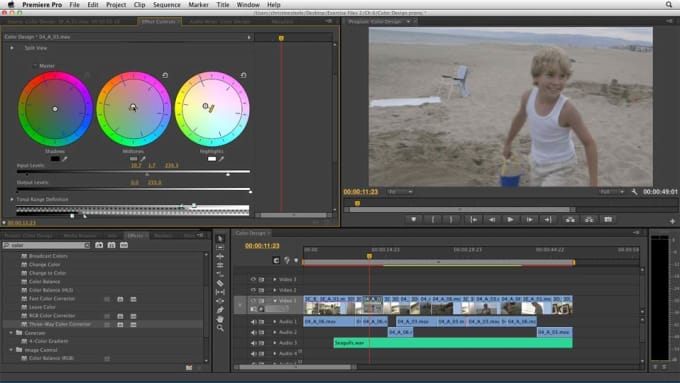Viewport: 680px width, 383px height.
Task: Click the Input Levels white point slider
Action: click(x=228, y=174)
